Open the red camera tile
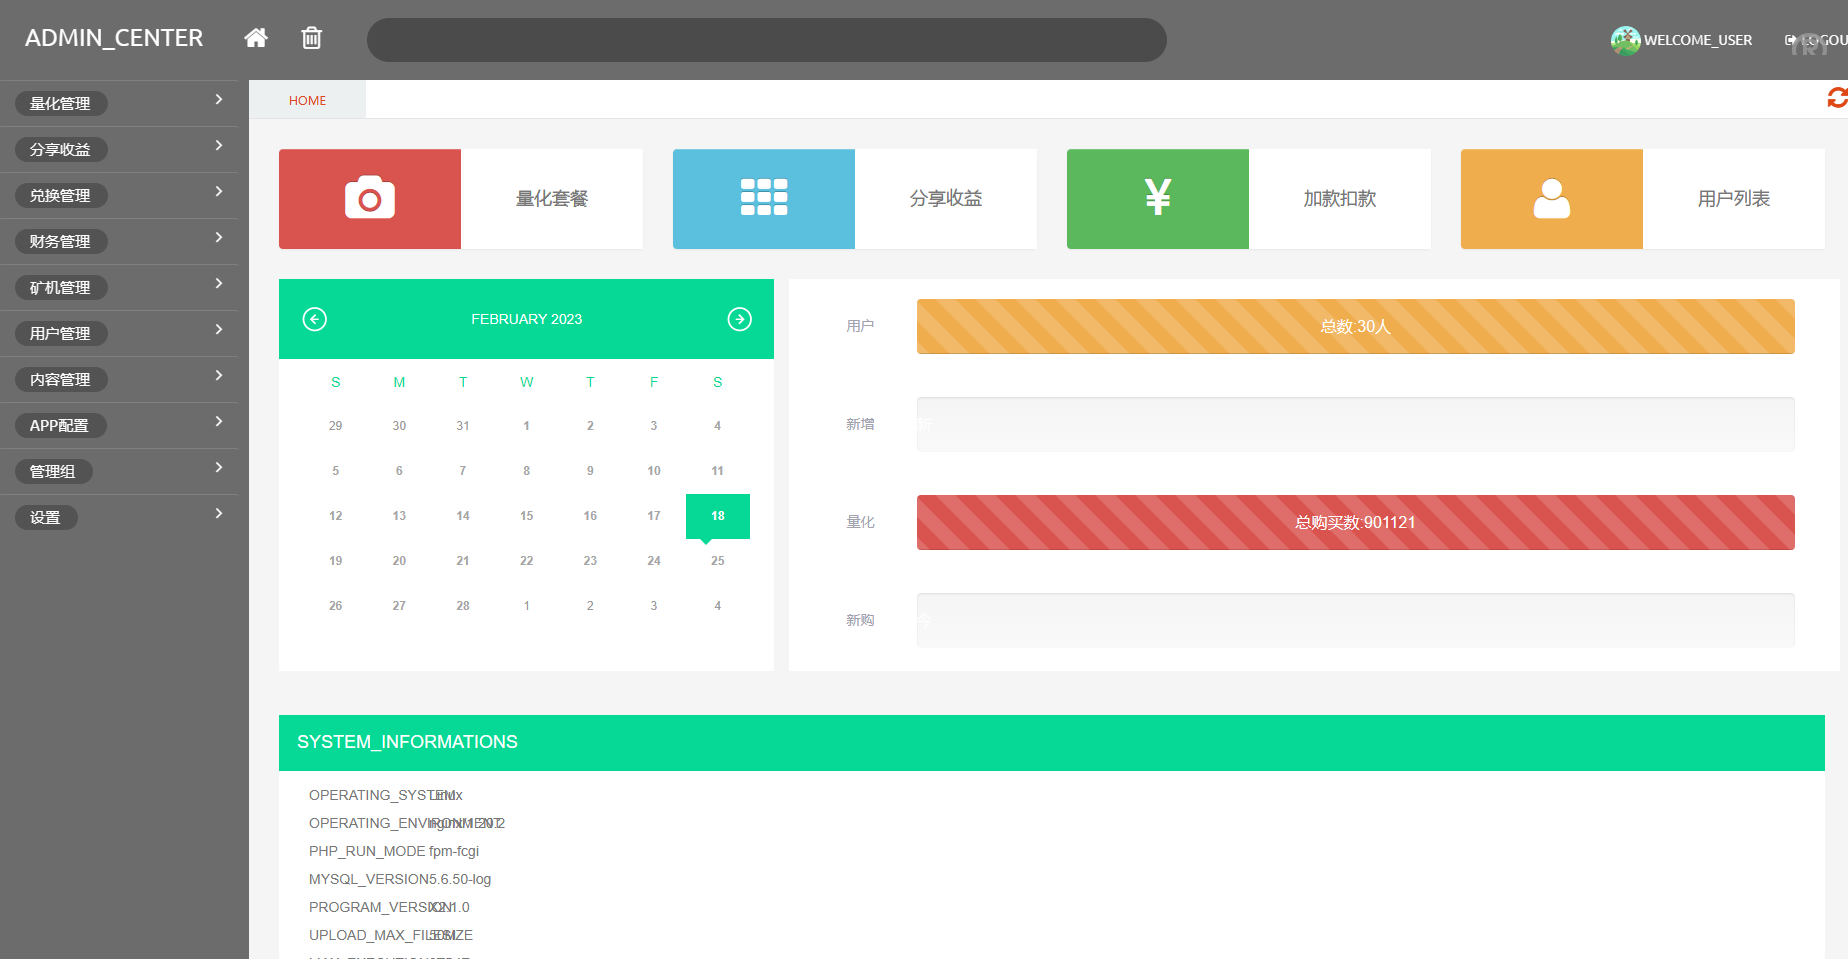The height and width of the screenshot is (959, 1848). pos(370,199)
